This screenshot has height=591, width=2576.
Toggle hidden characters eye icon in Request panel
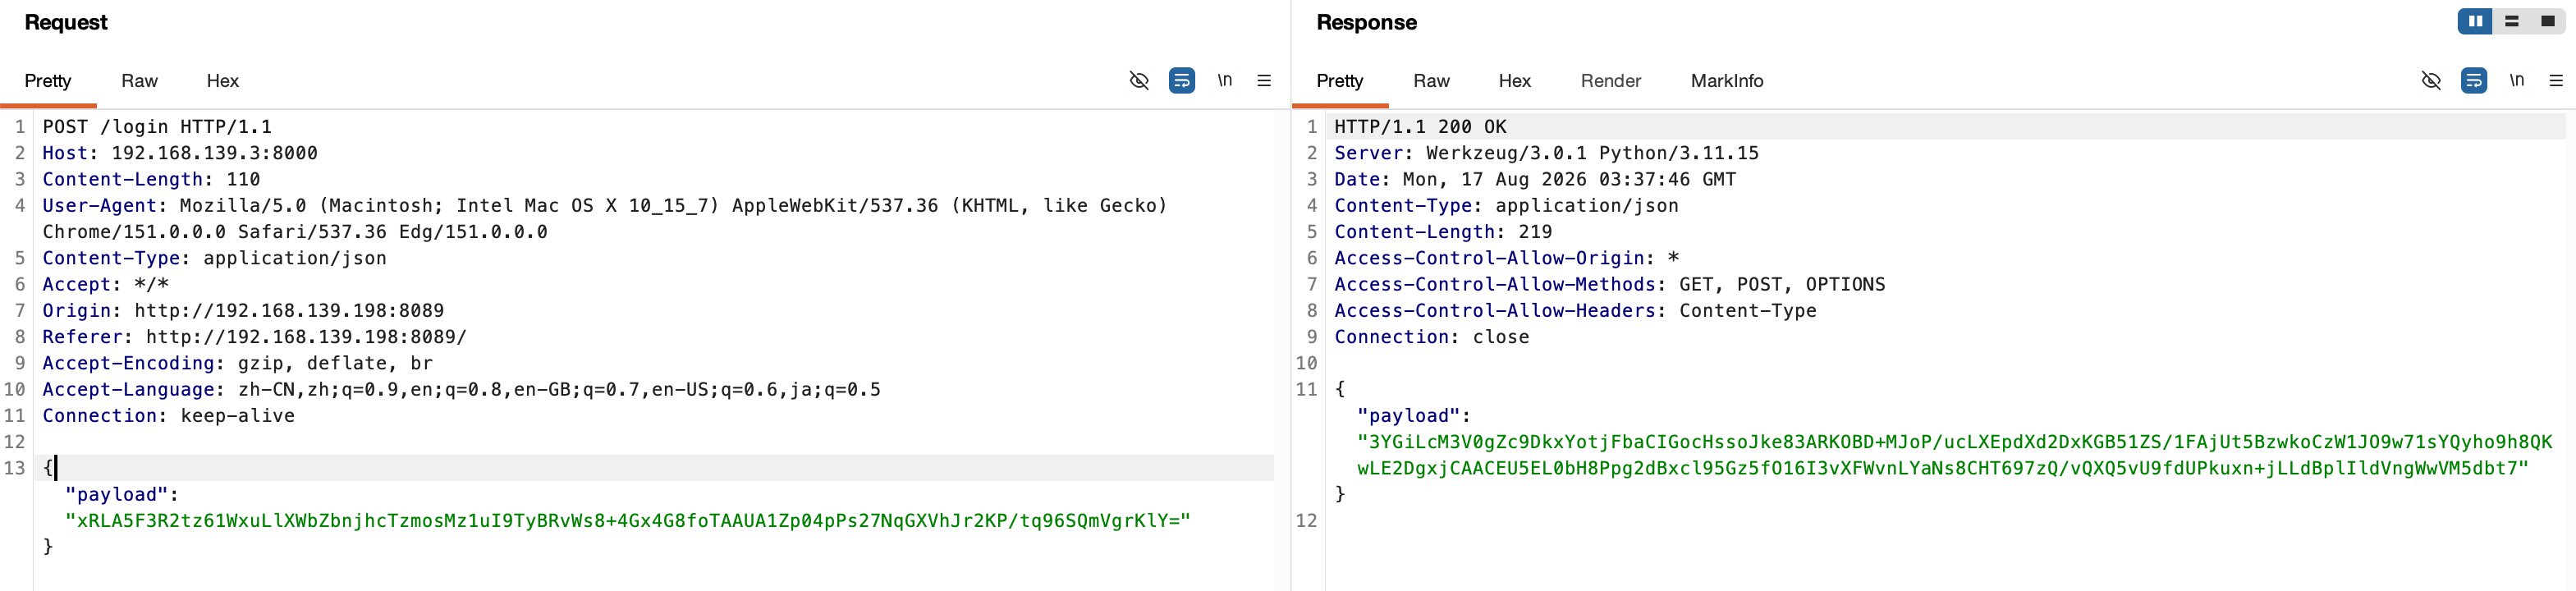point(1139,80)
